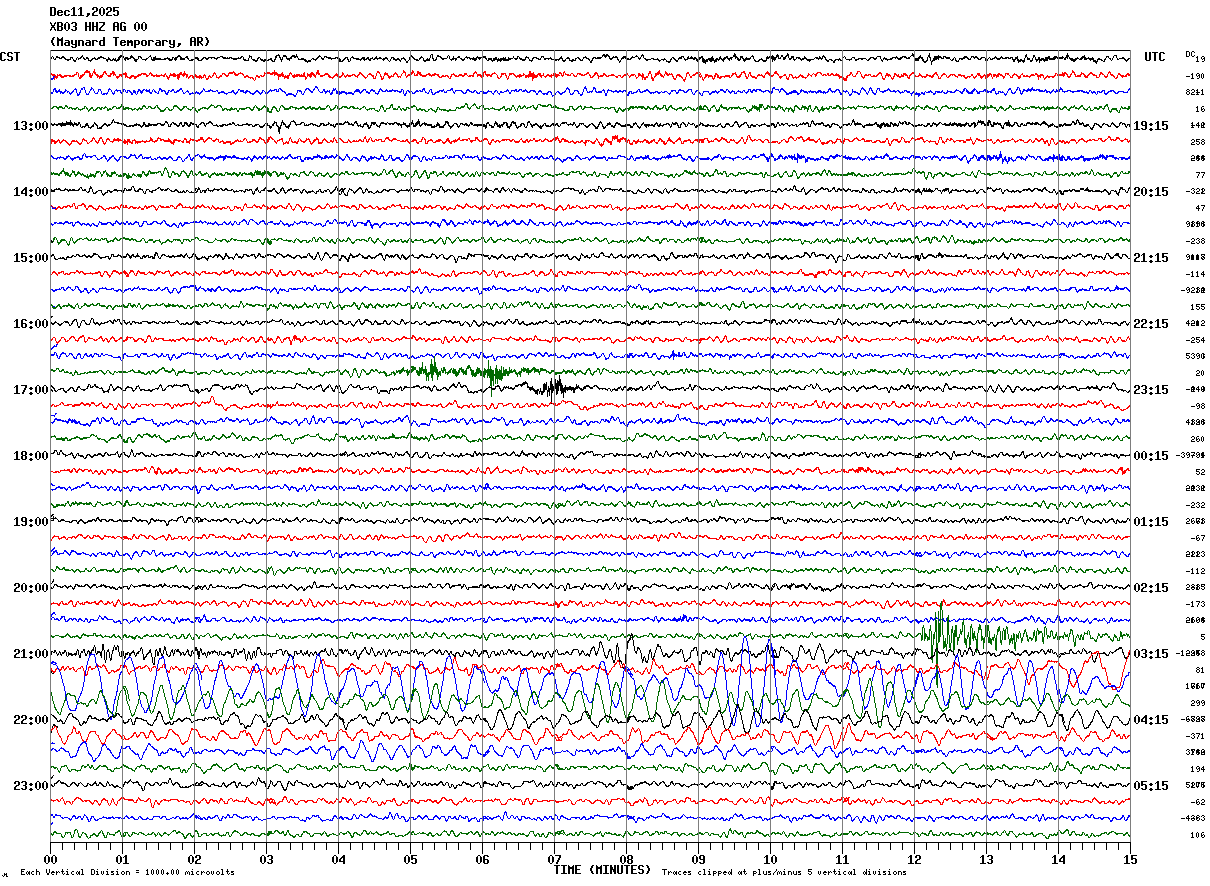Click the Dec11,2025 date header
The width and height of the screenshot is (1210, 886).
(84, 12)
